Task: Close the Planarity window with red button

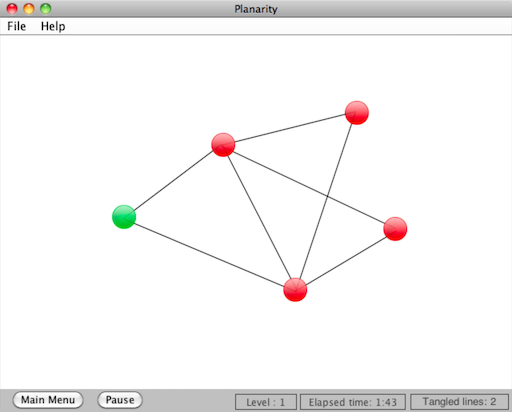Action: click(x=12, y=9)
